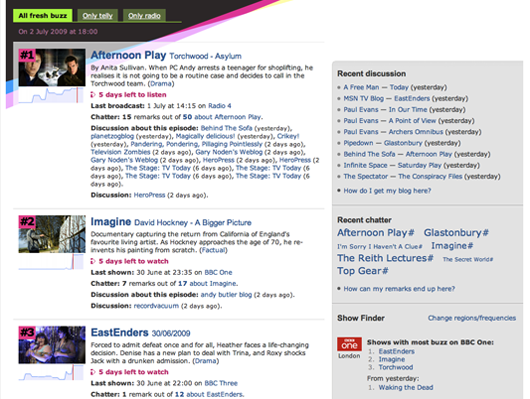Open 'Change regions/frequencies' in Show Finder
This screenshot has height=399, width=530.
coord(472,318)
